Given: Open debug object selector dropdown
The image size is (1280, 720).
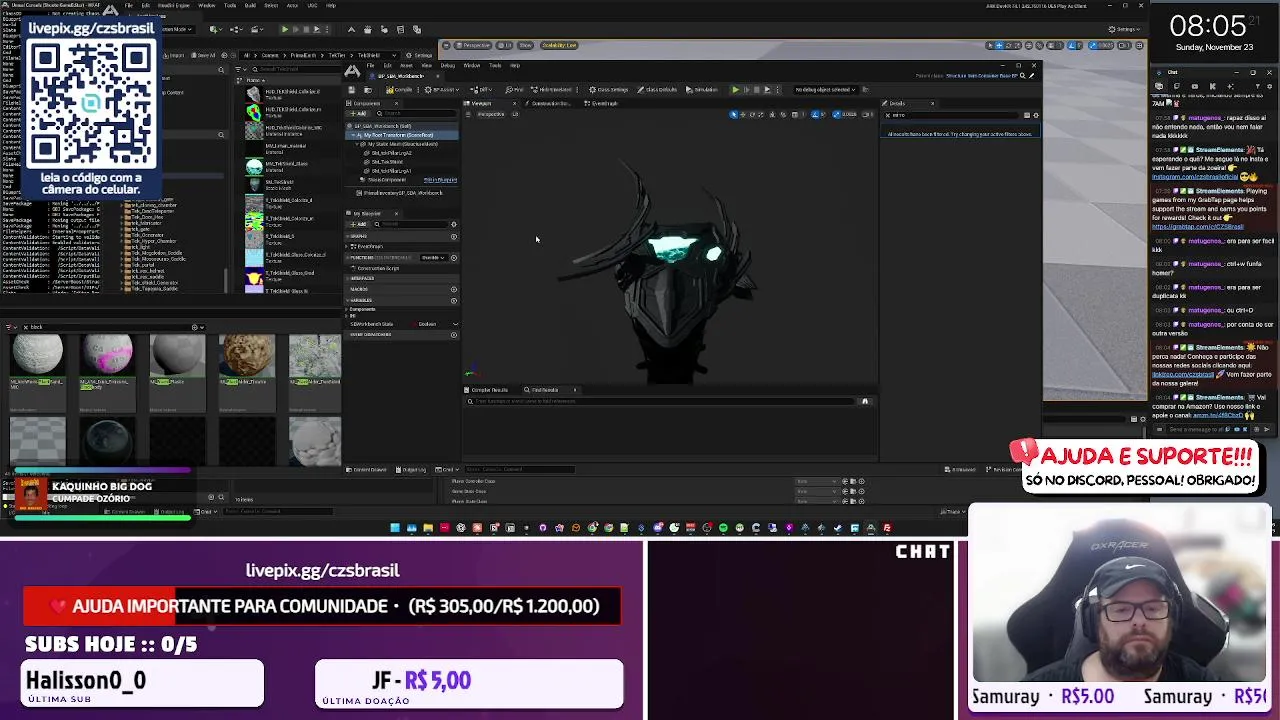Looking at the screenshot, I should (x=825, y=89).
